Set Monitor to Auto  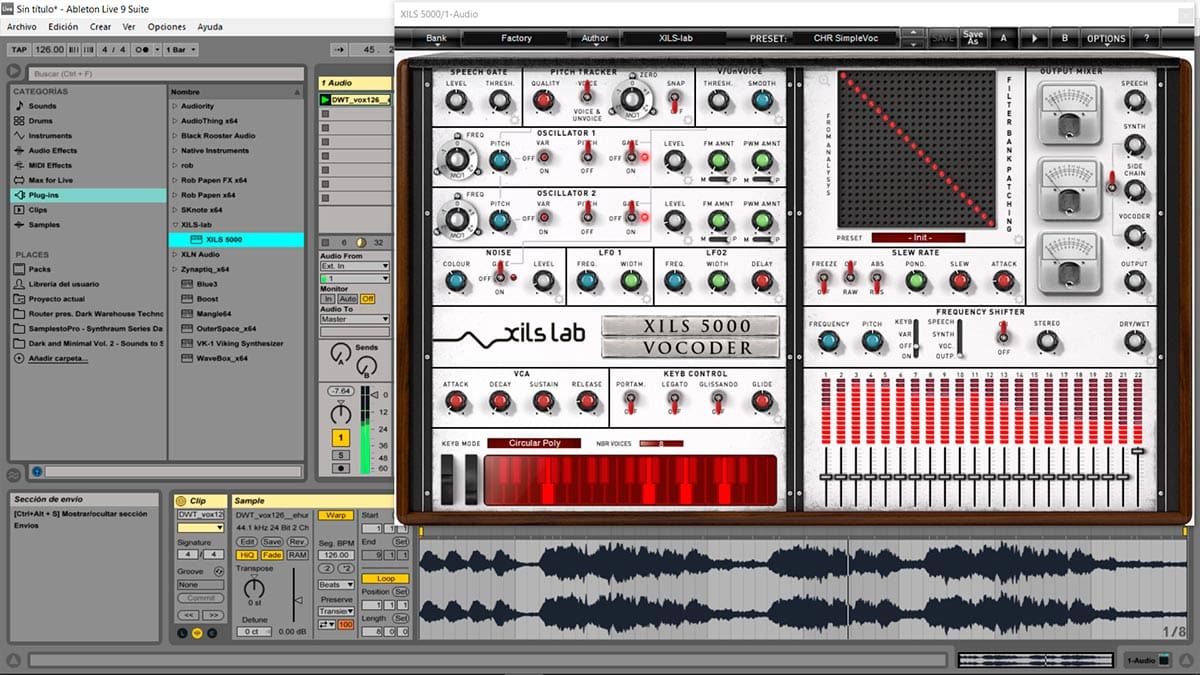(x=347, y=298)
